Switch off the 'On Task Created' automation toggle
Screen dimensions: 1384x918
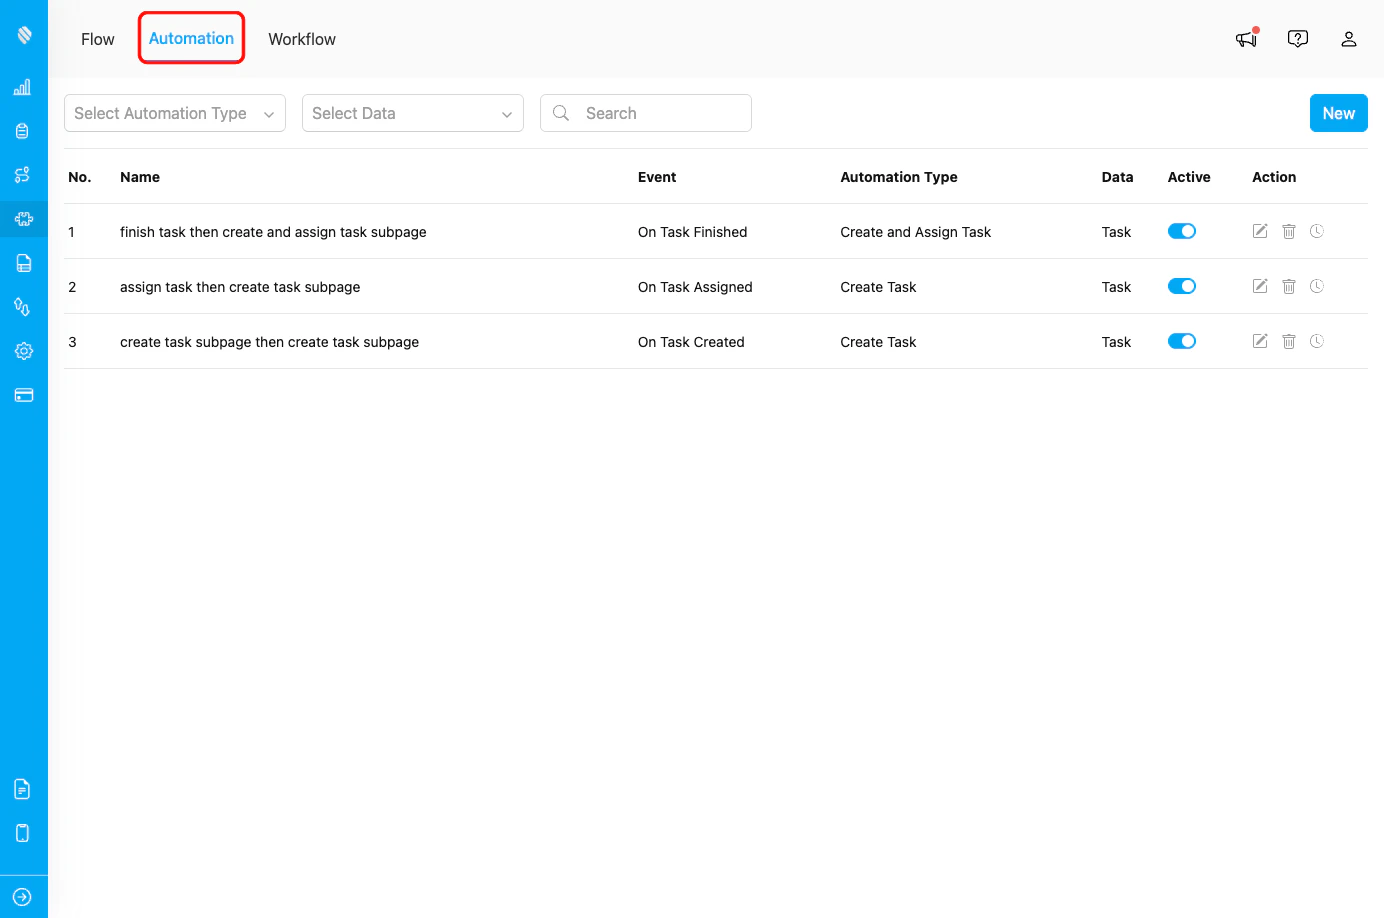tap(1181, 341)
